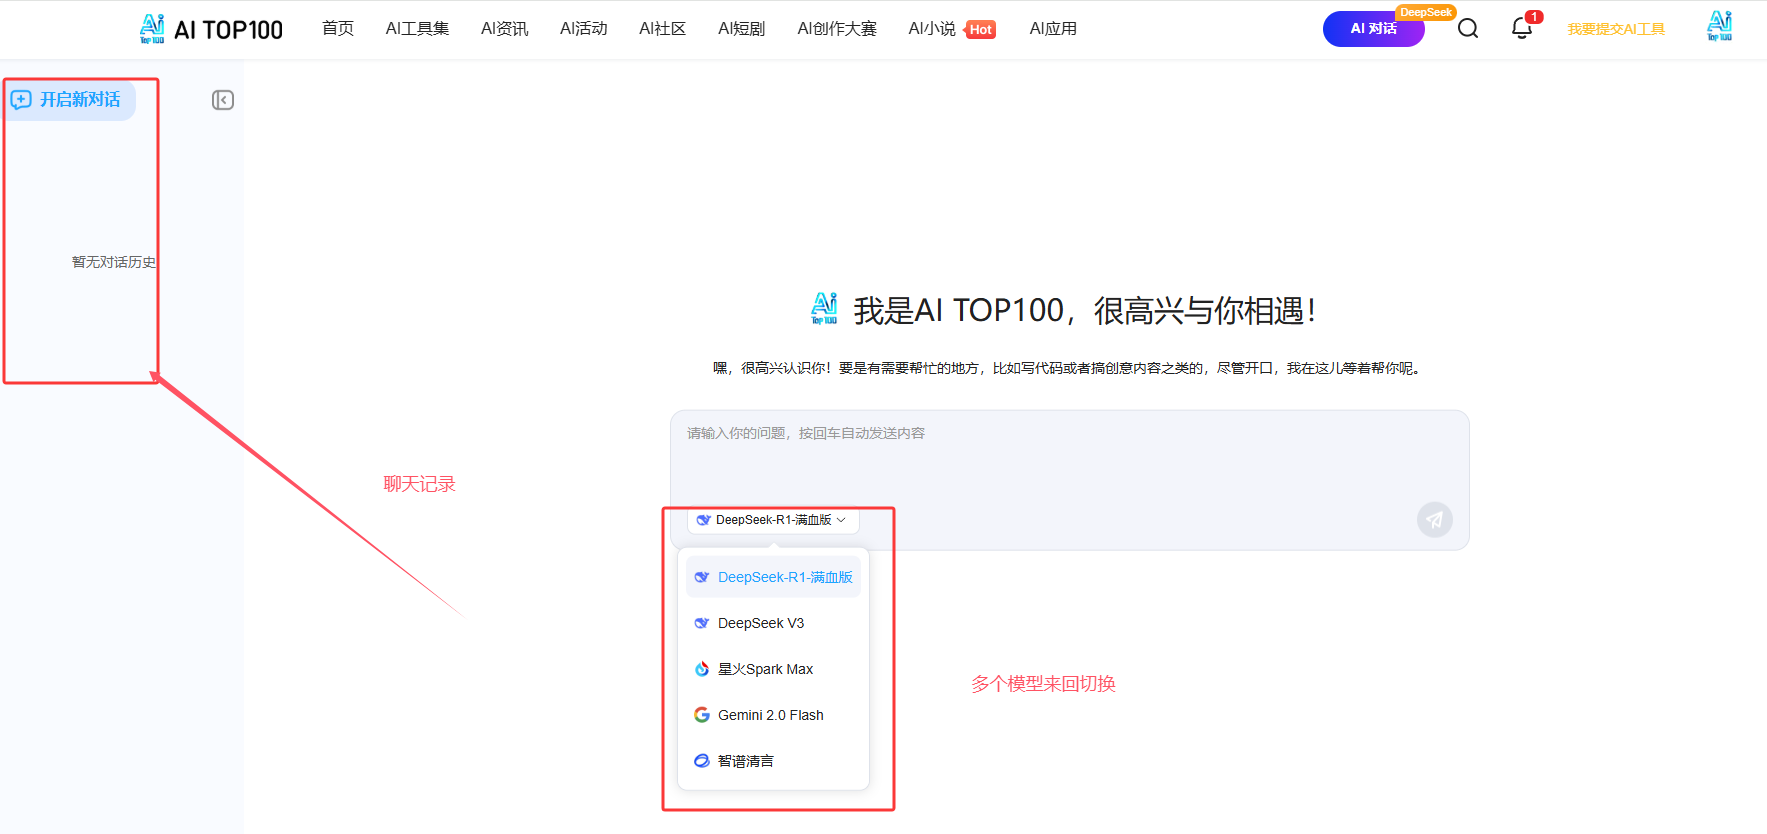1767x834 pixels.
Task: Open the AI 对话 button
Action: coord(1373,29)
